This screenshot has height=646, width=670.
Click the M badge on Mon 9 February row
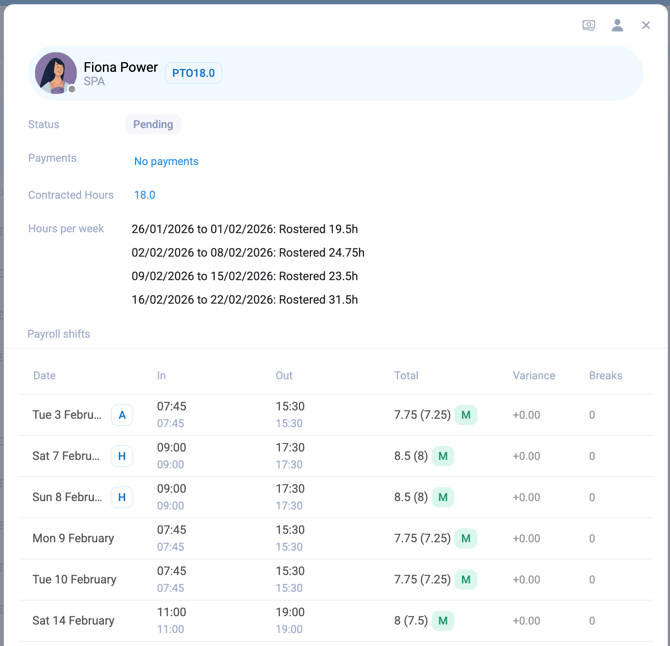click(x=466, y=538)
